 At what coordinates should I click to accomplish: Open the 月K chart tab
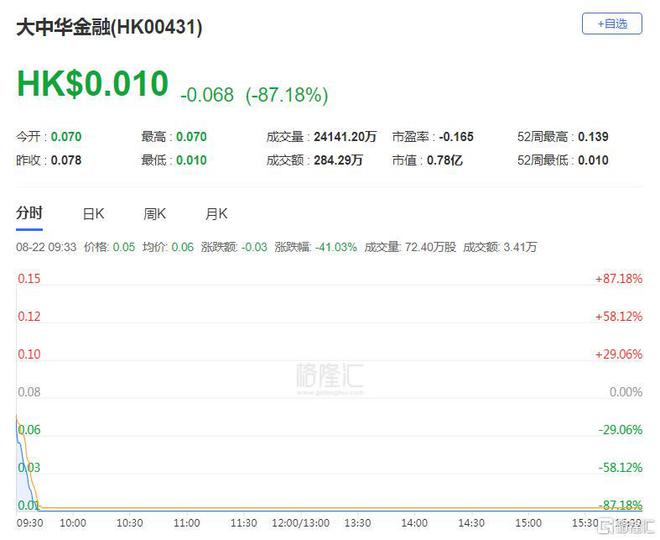216,214
